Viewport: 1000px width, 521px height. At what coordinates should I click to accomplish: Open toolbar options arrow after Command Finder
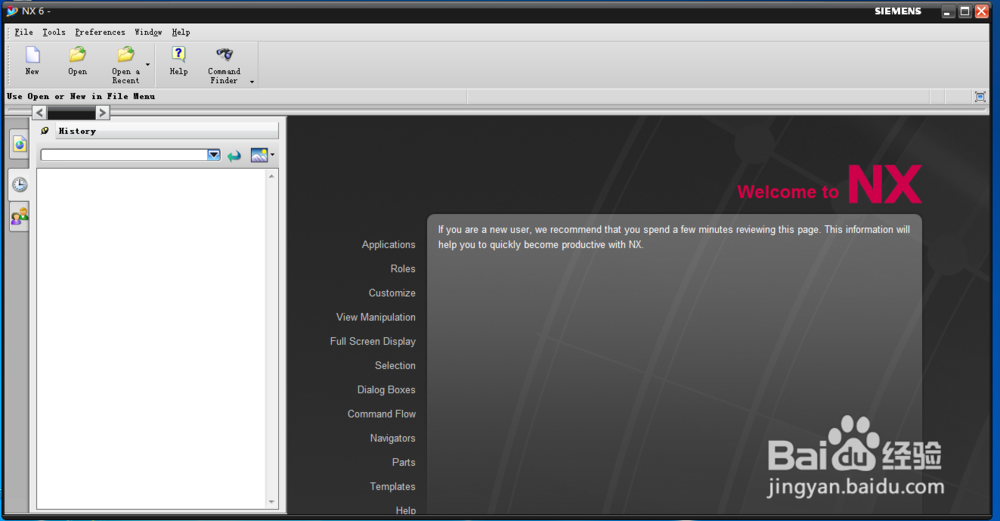[252, 82]
